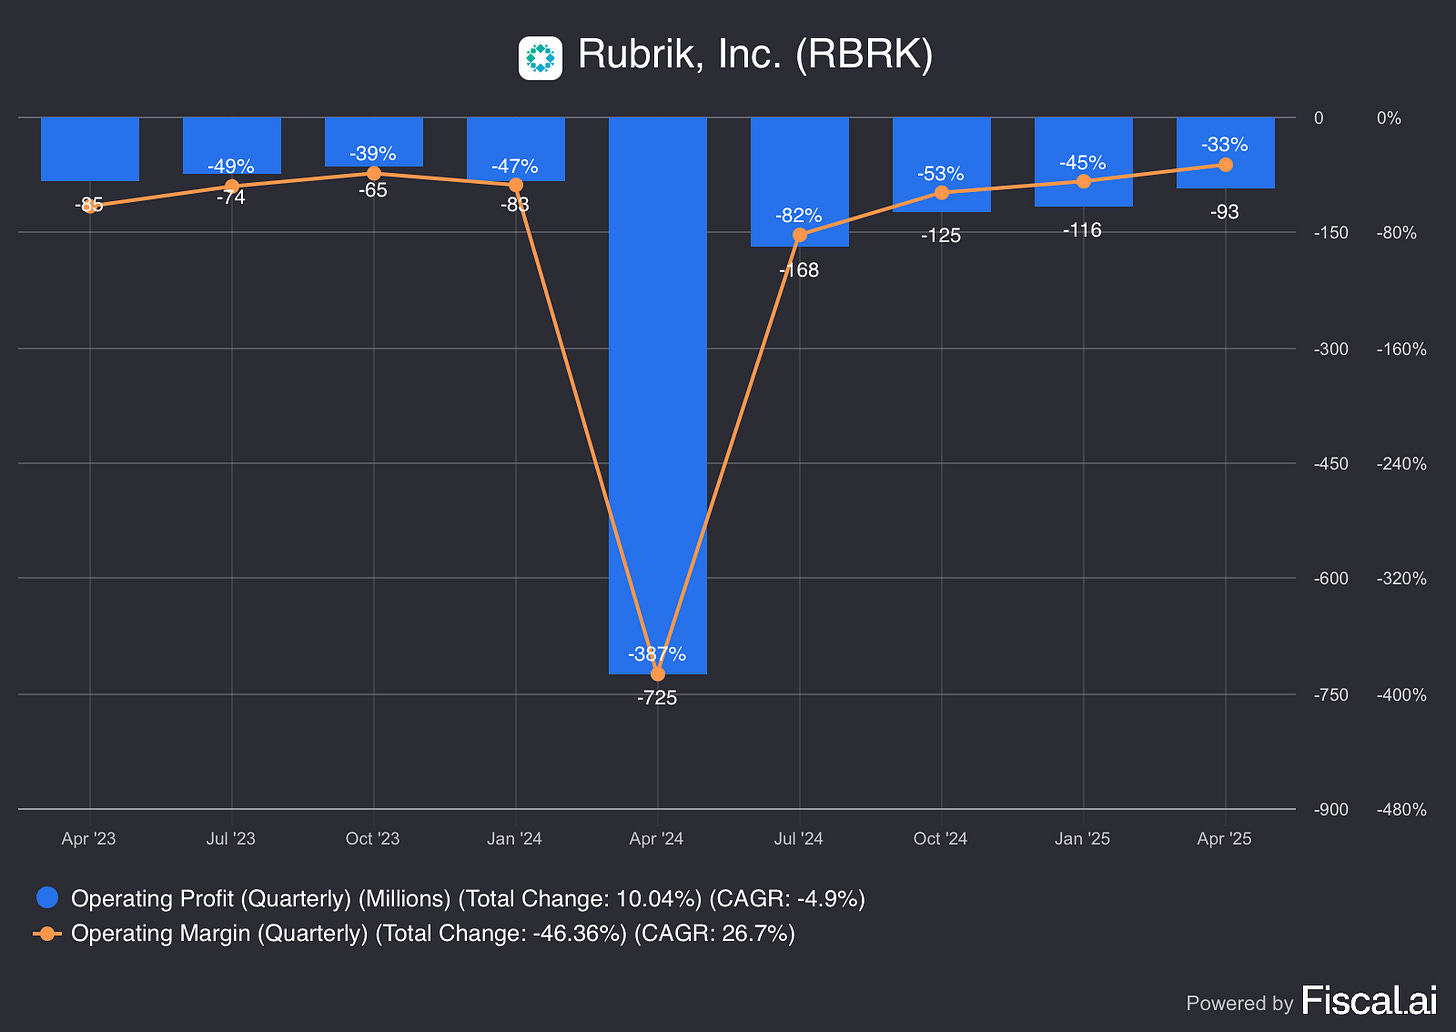Screen dimensions: 1456x1032
Task: Click the -480% margin axis value
Action: (x=1402, y=810)
